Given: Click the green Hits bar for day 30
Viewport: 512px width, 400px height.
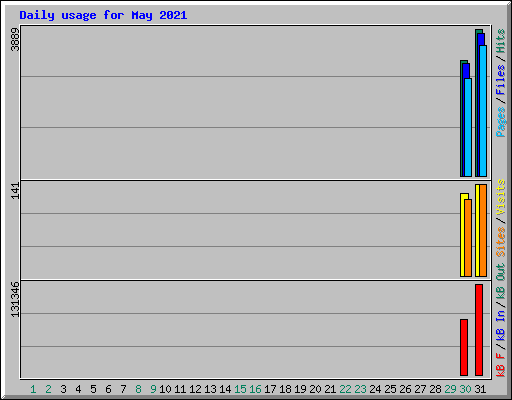Looking at the screenshot, I should (x=462, y=118).
